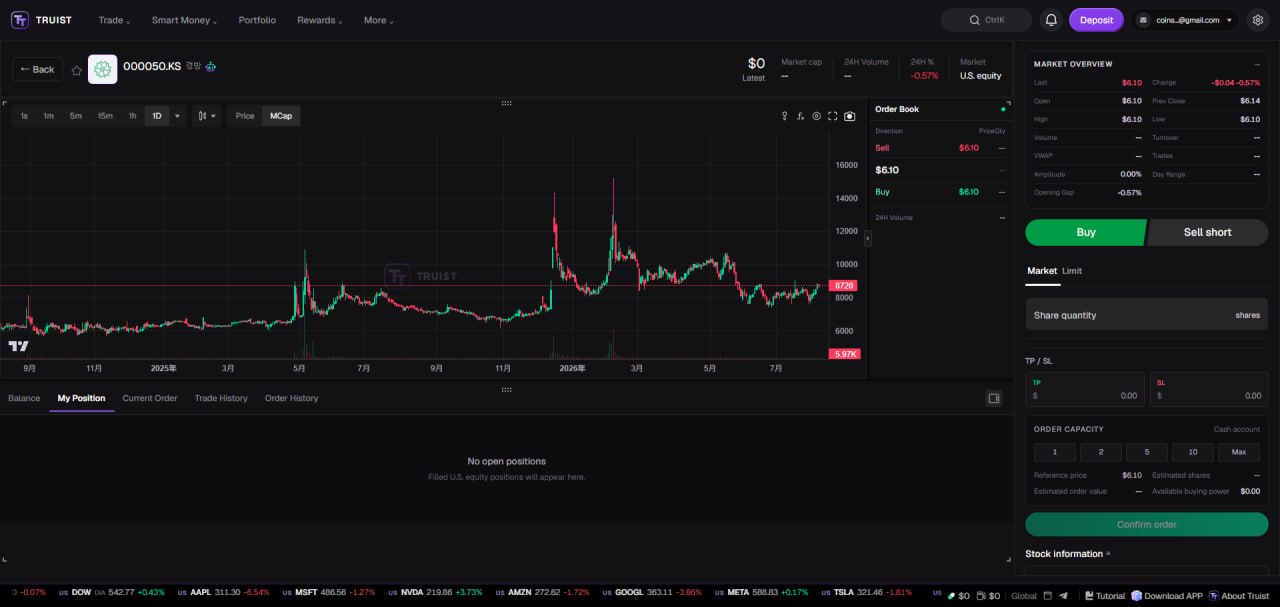
Task: Set order capacity to Max
Action: point(1239,452)
